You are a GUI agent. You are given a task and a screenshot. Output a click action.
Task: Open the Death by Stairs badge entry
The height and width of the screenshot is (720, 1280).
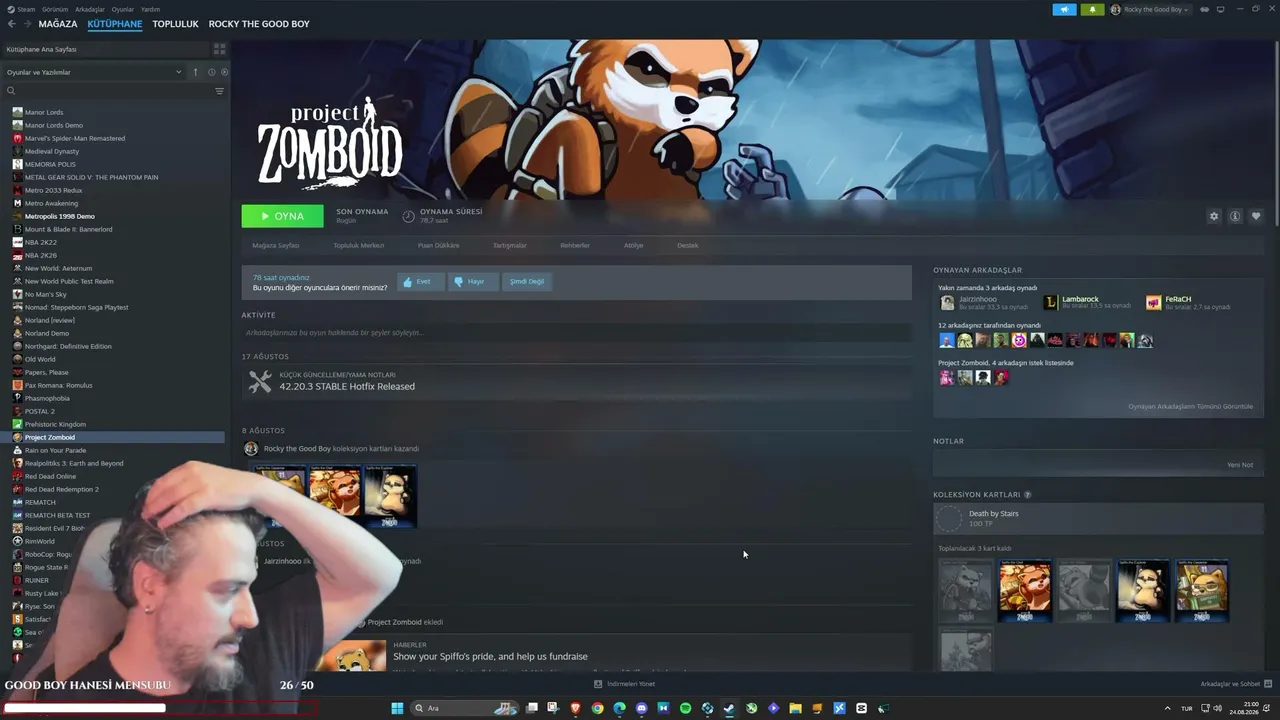click(x=1098, y=518)
